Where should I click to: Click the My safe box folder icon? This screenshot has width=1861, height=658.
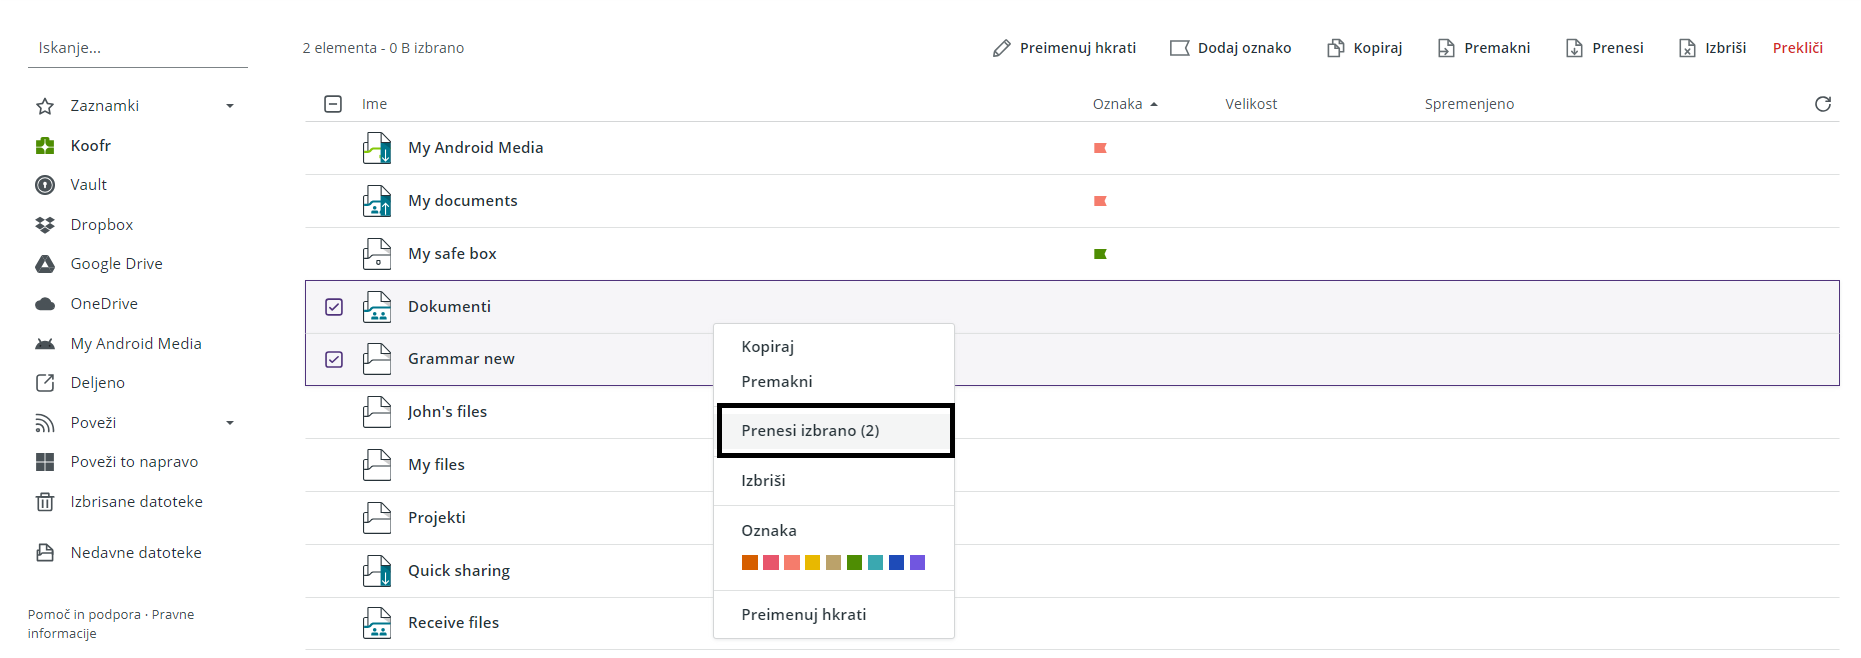pos(377,254)
